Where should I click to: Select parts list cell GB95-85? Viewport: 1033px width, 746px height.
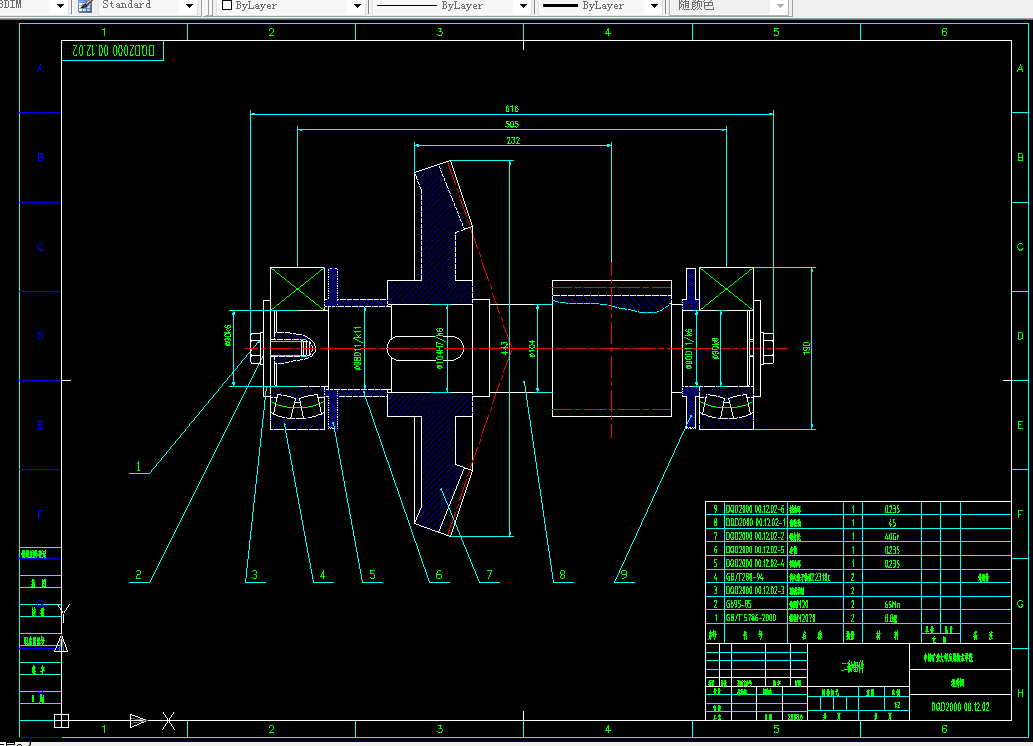pos(739,604)
